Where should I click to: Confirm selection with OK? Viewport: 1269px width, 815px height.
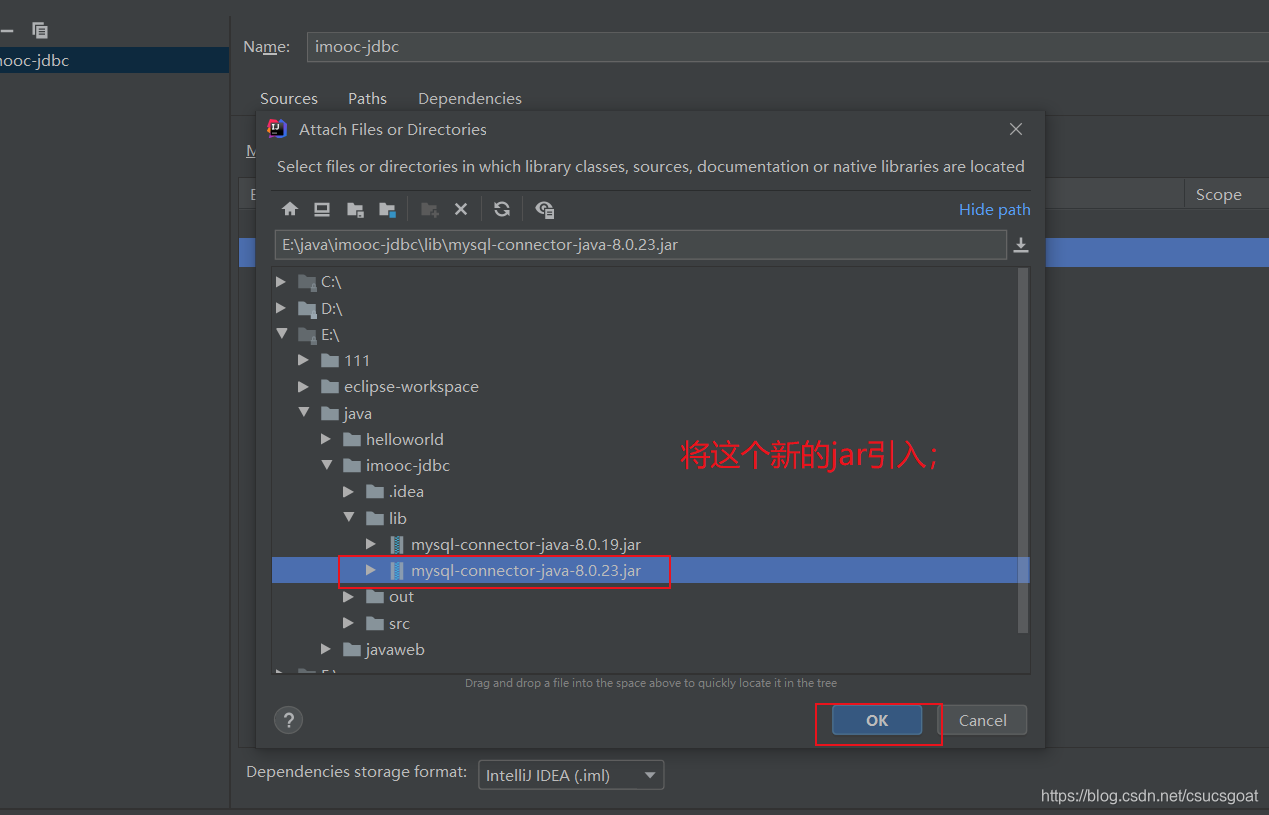(x=877, y=720)
